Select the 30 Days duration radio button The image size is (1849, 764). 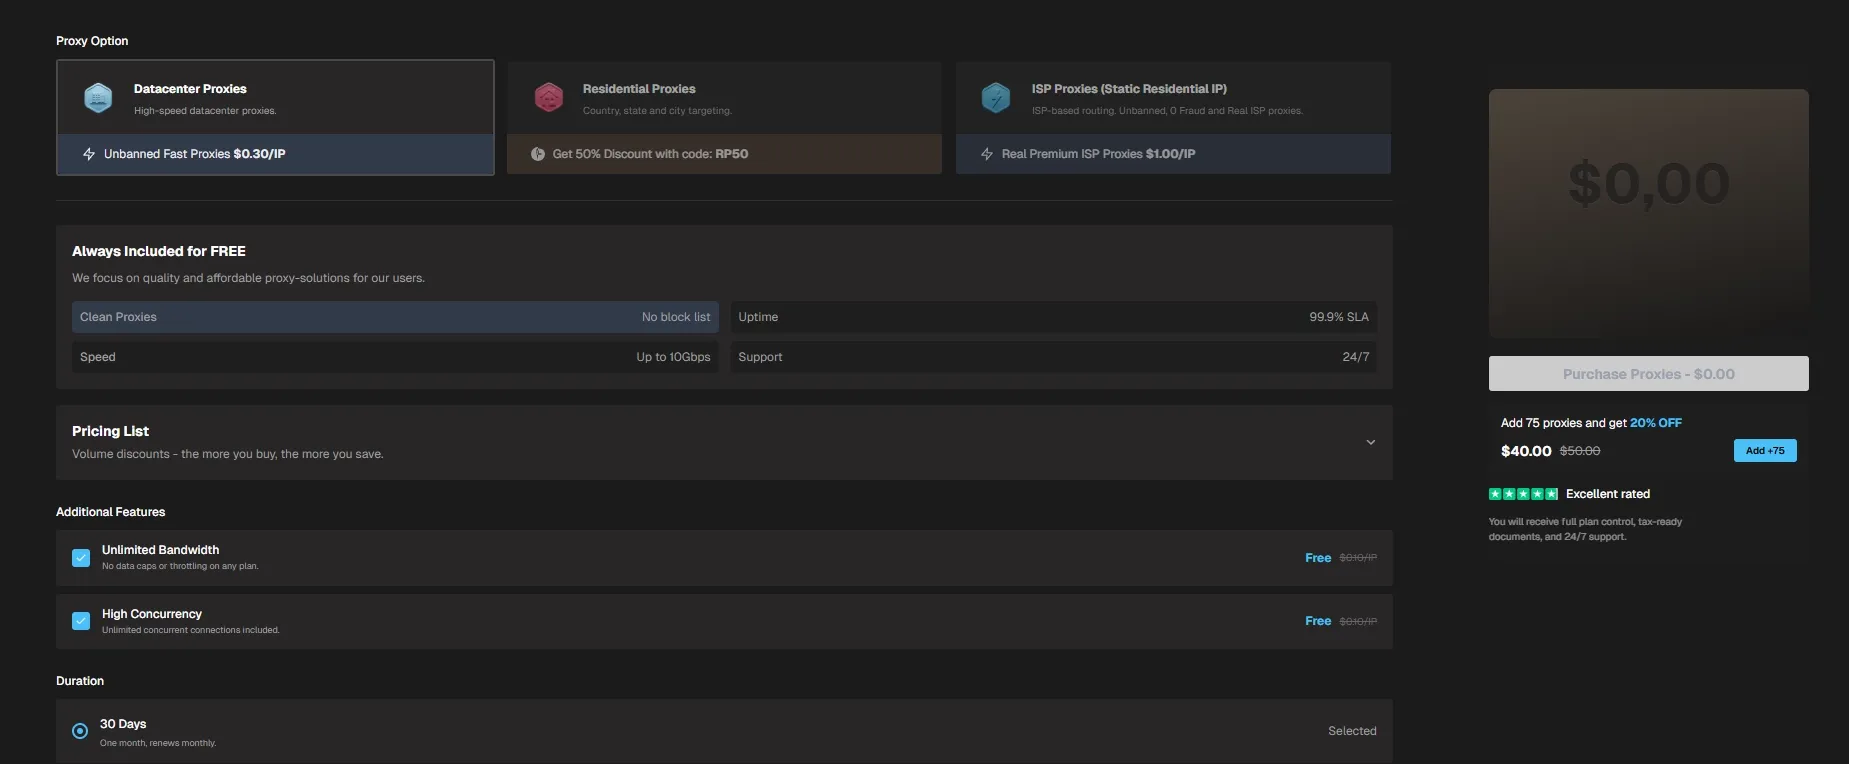[80, 731]
